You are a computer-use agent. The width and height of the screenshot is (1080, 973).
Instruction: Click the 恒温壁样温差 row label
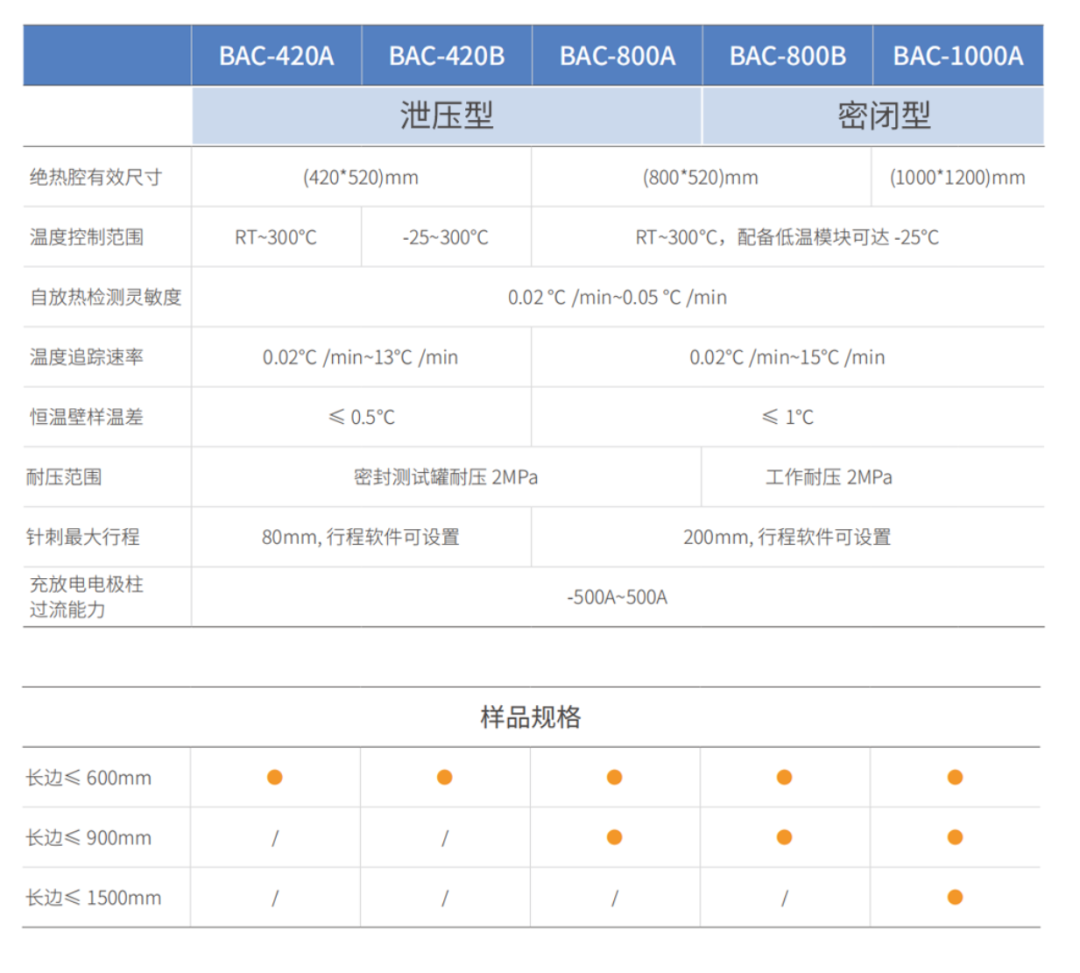click(87, 417)
